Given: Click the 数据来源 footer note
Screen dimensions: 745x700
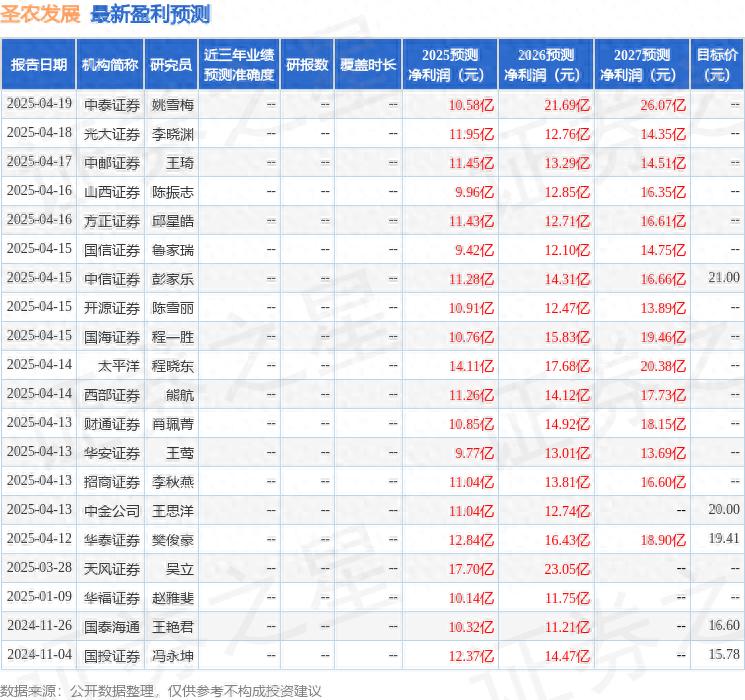Looking at the screenshot, I should (161, 690).
